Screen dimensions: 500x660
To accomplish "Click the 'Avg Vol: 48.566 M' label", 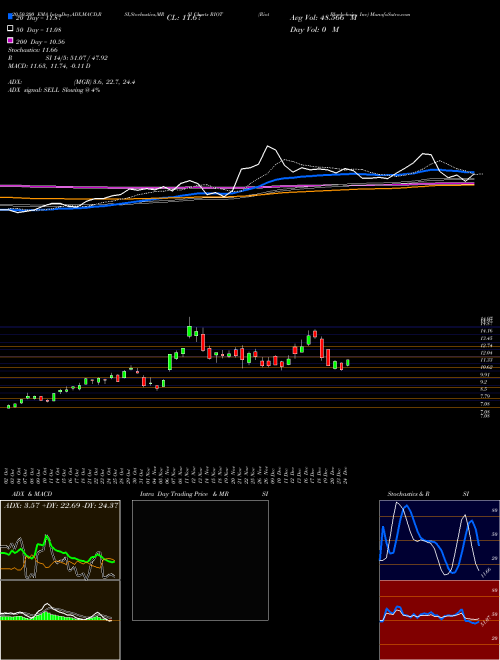I will (324, 18).
